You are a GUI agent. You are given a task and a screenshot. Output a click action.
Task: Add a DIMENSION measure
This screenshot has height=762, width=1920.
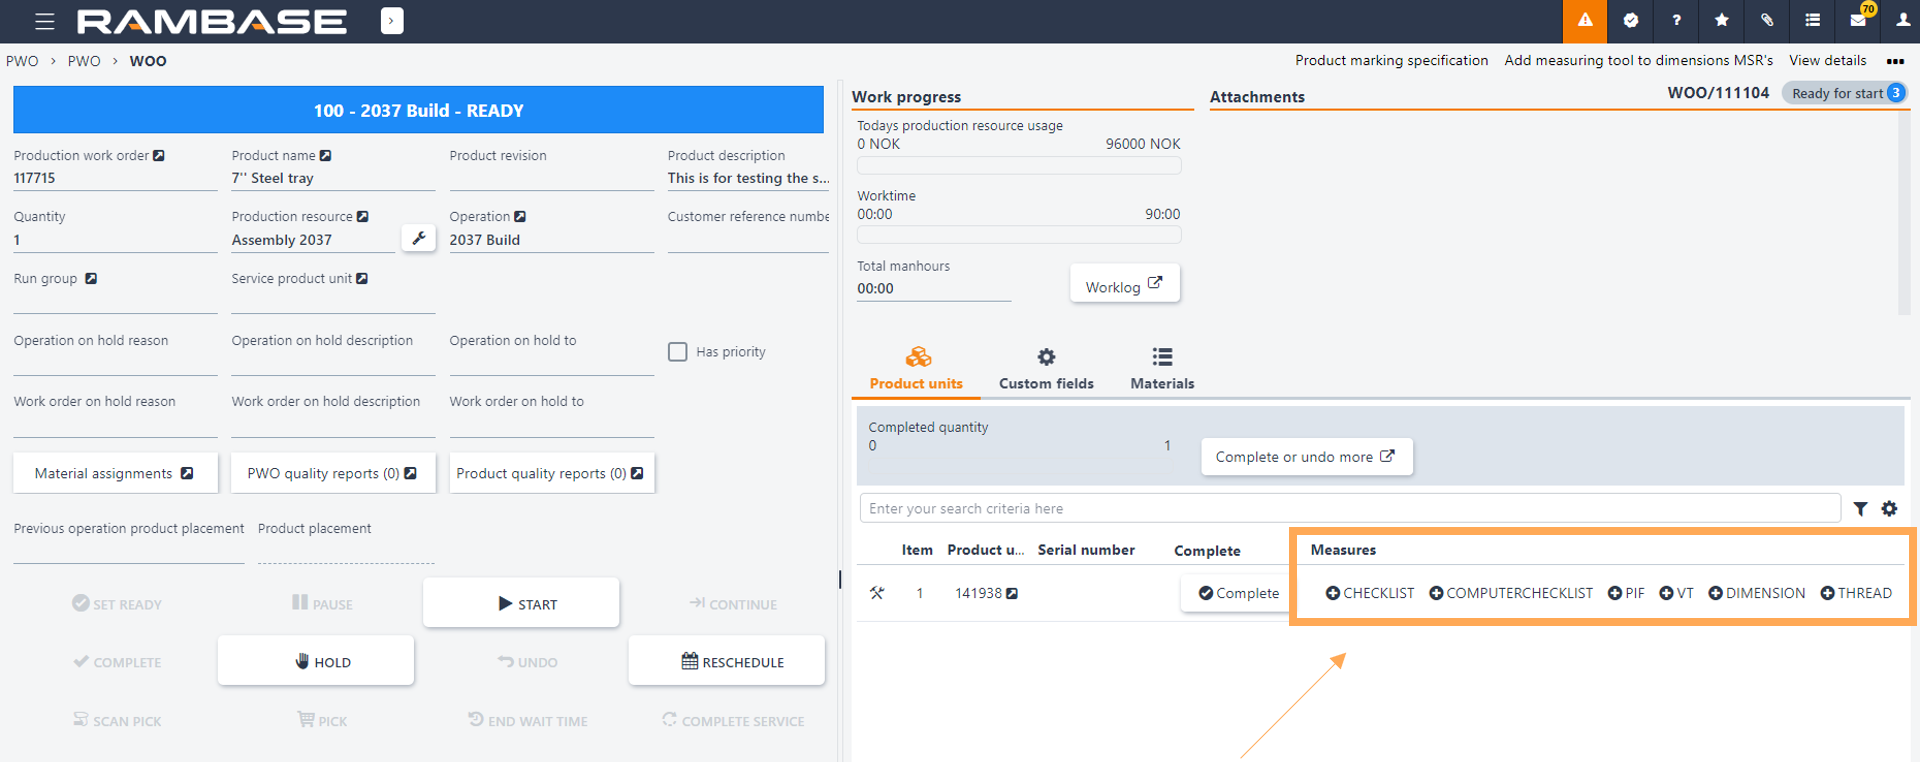pos(1757,593)
